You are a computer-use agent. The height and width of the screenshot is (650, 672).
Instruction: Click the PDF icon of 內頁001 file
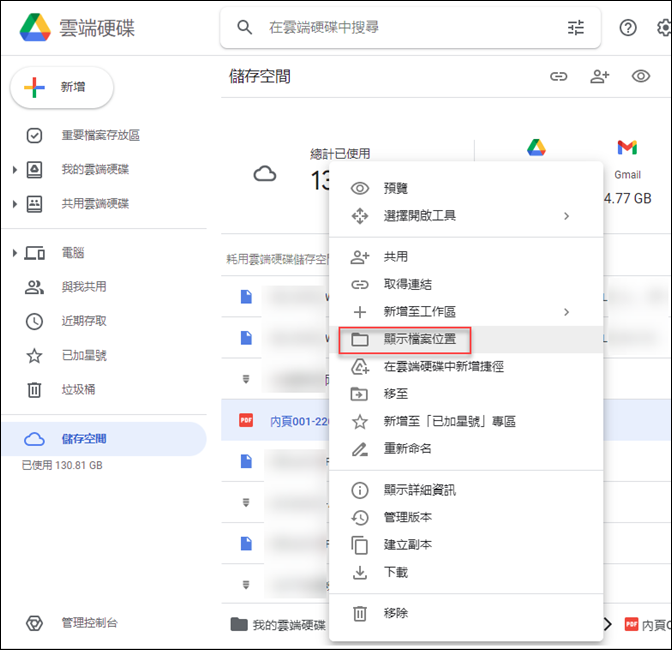click(246, 420)
